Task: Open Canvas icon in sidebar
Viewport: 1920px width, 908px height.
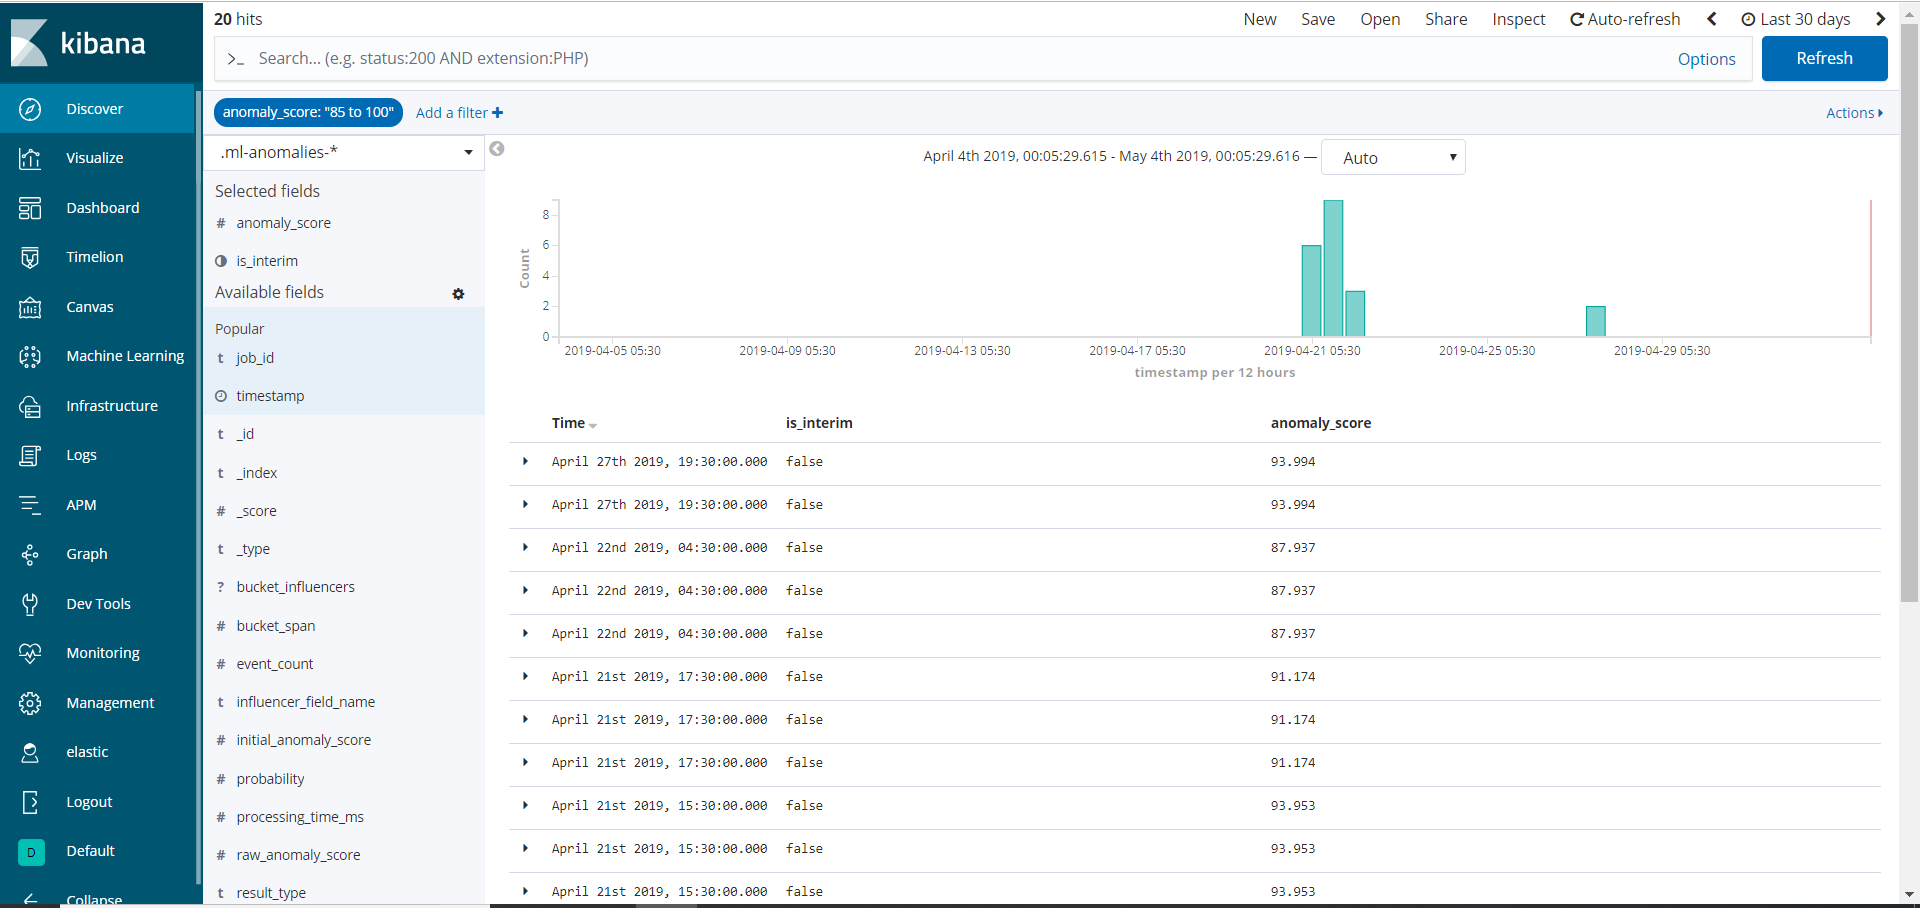Action: pos(30,307)
